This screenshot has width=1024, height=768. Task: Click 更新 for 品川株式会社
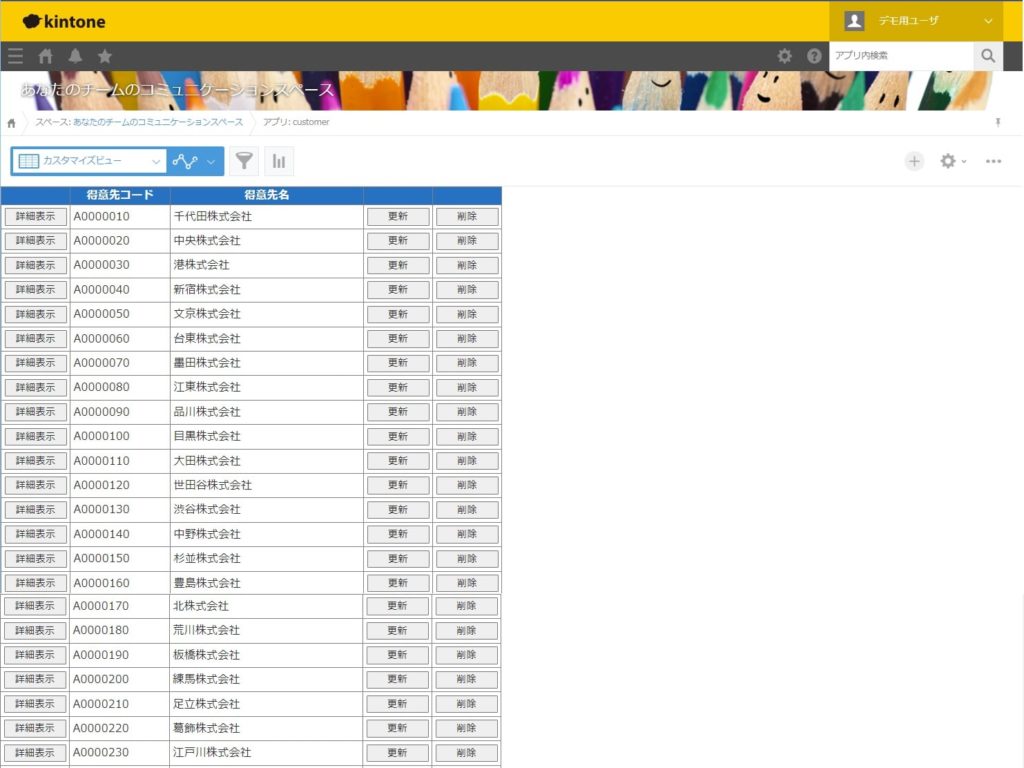(398, 411)
